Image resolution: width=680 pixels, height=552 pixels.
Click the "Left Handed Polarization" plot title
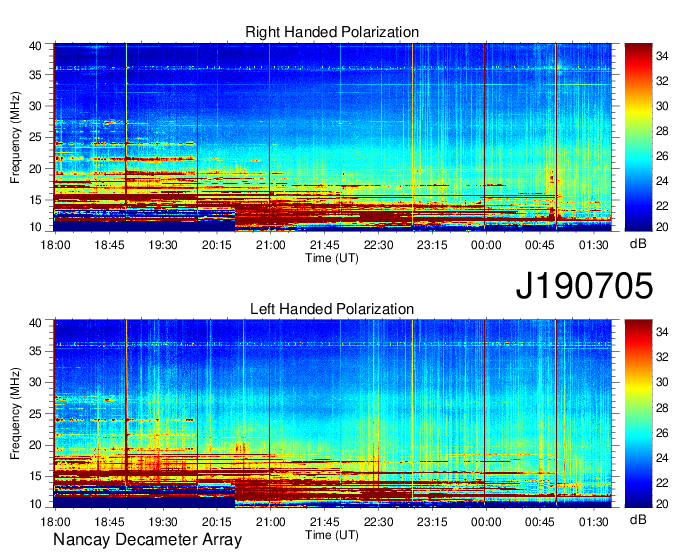pyautogui.click(x=332, y=309)
